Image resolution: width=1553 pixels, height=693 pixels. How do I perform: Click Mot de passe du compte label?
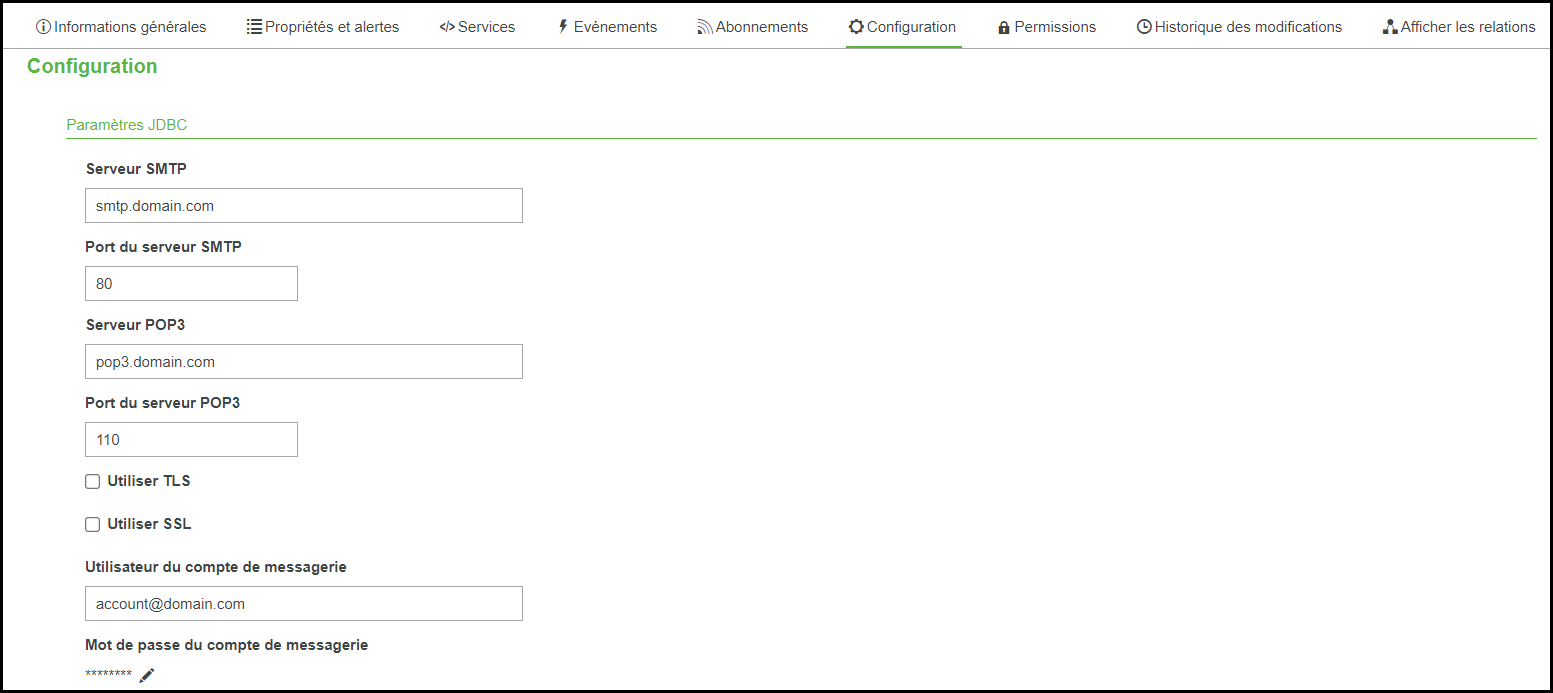click(227, 645)
